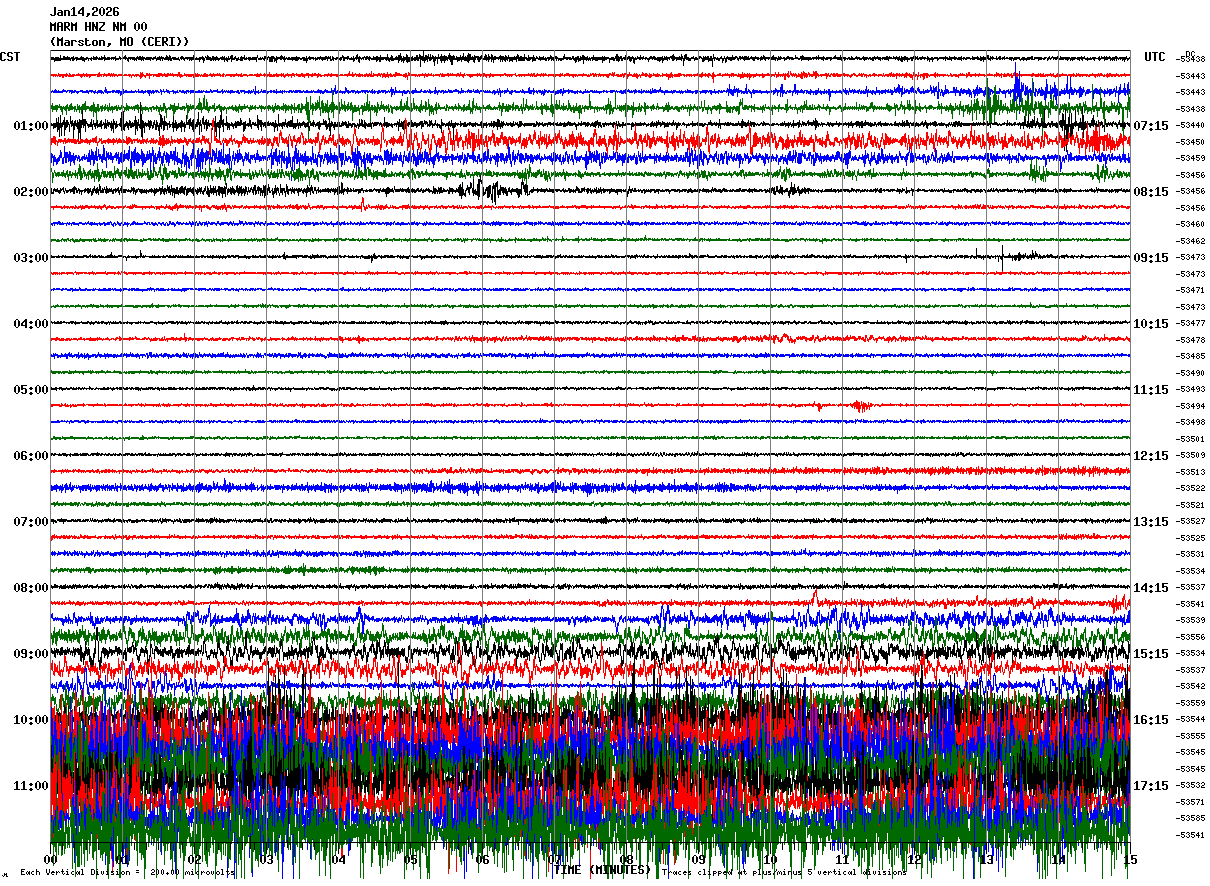Click the 07:15 UTC time label

(1151, 125)
